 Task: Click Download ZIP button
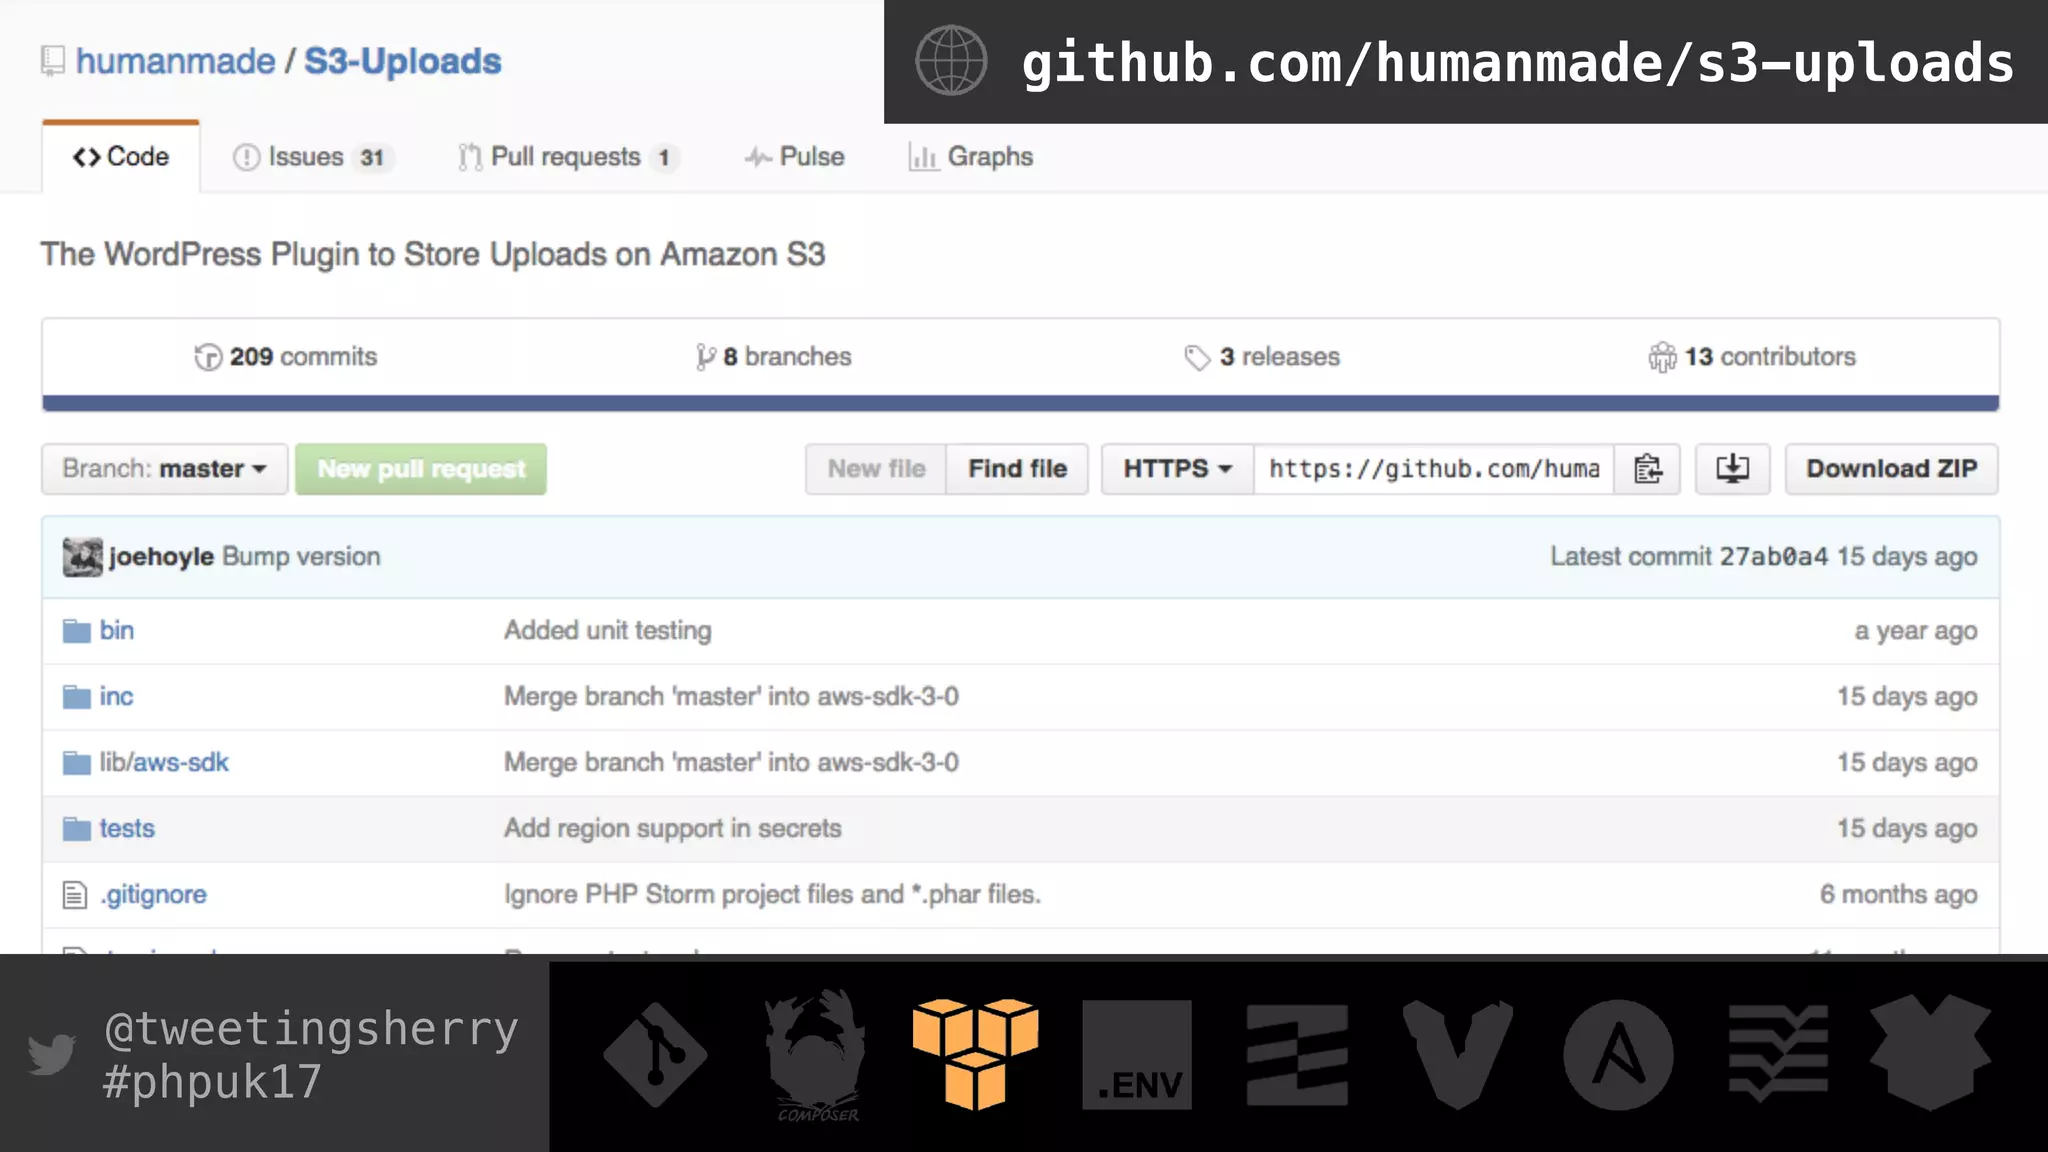(x=1892, y=469)
